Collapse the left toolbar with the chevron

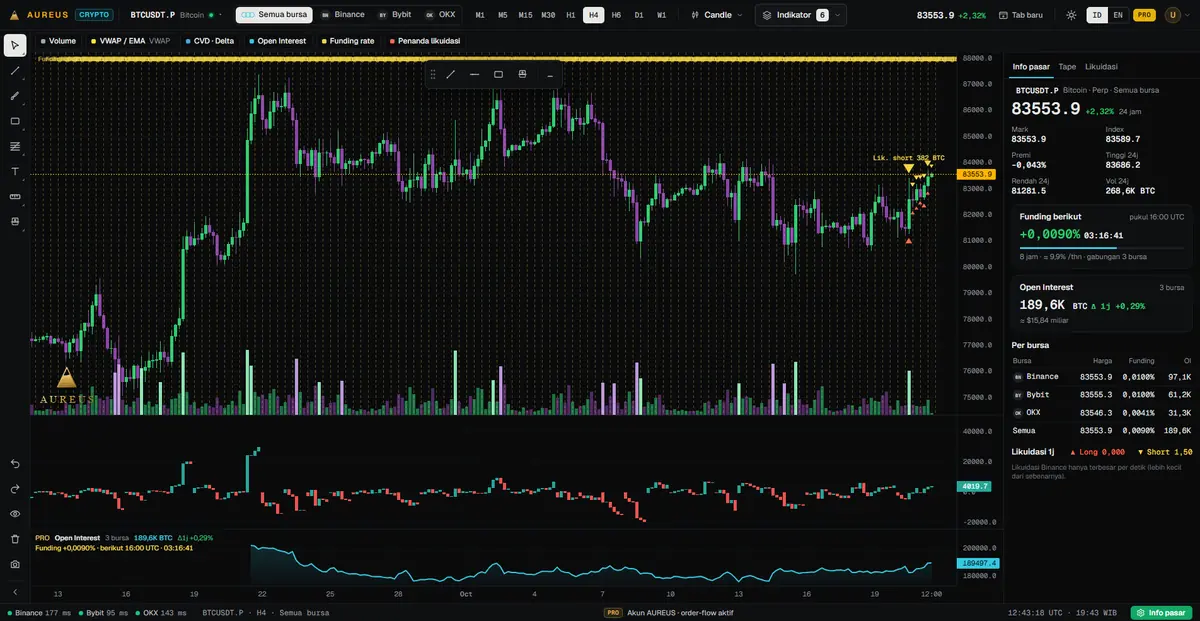tap(15, 592)
